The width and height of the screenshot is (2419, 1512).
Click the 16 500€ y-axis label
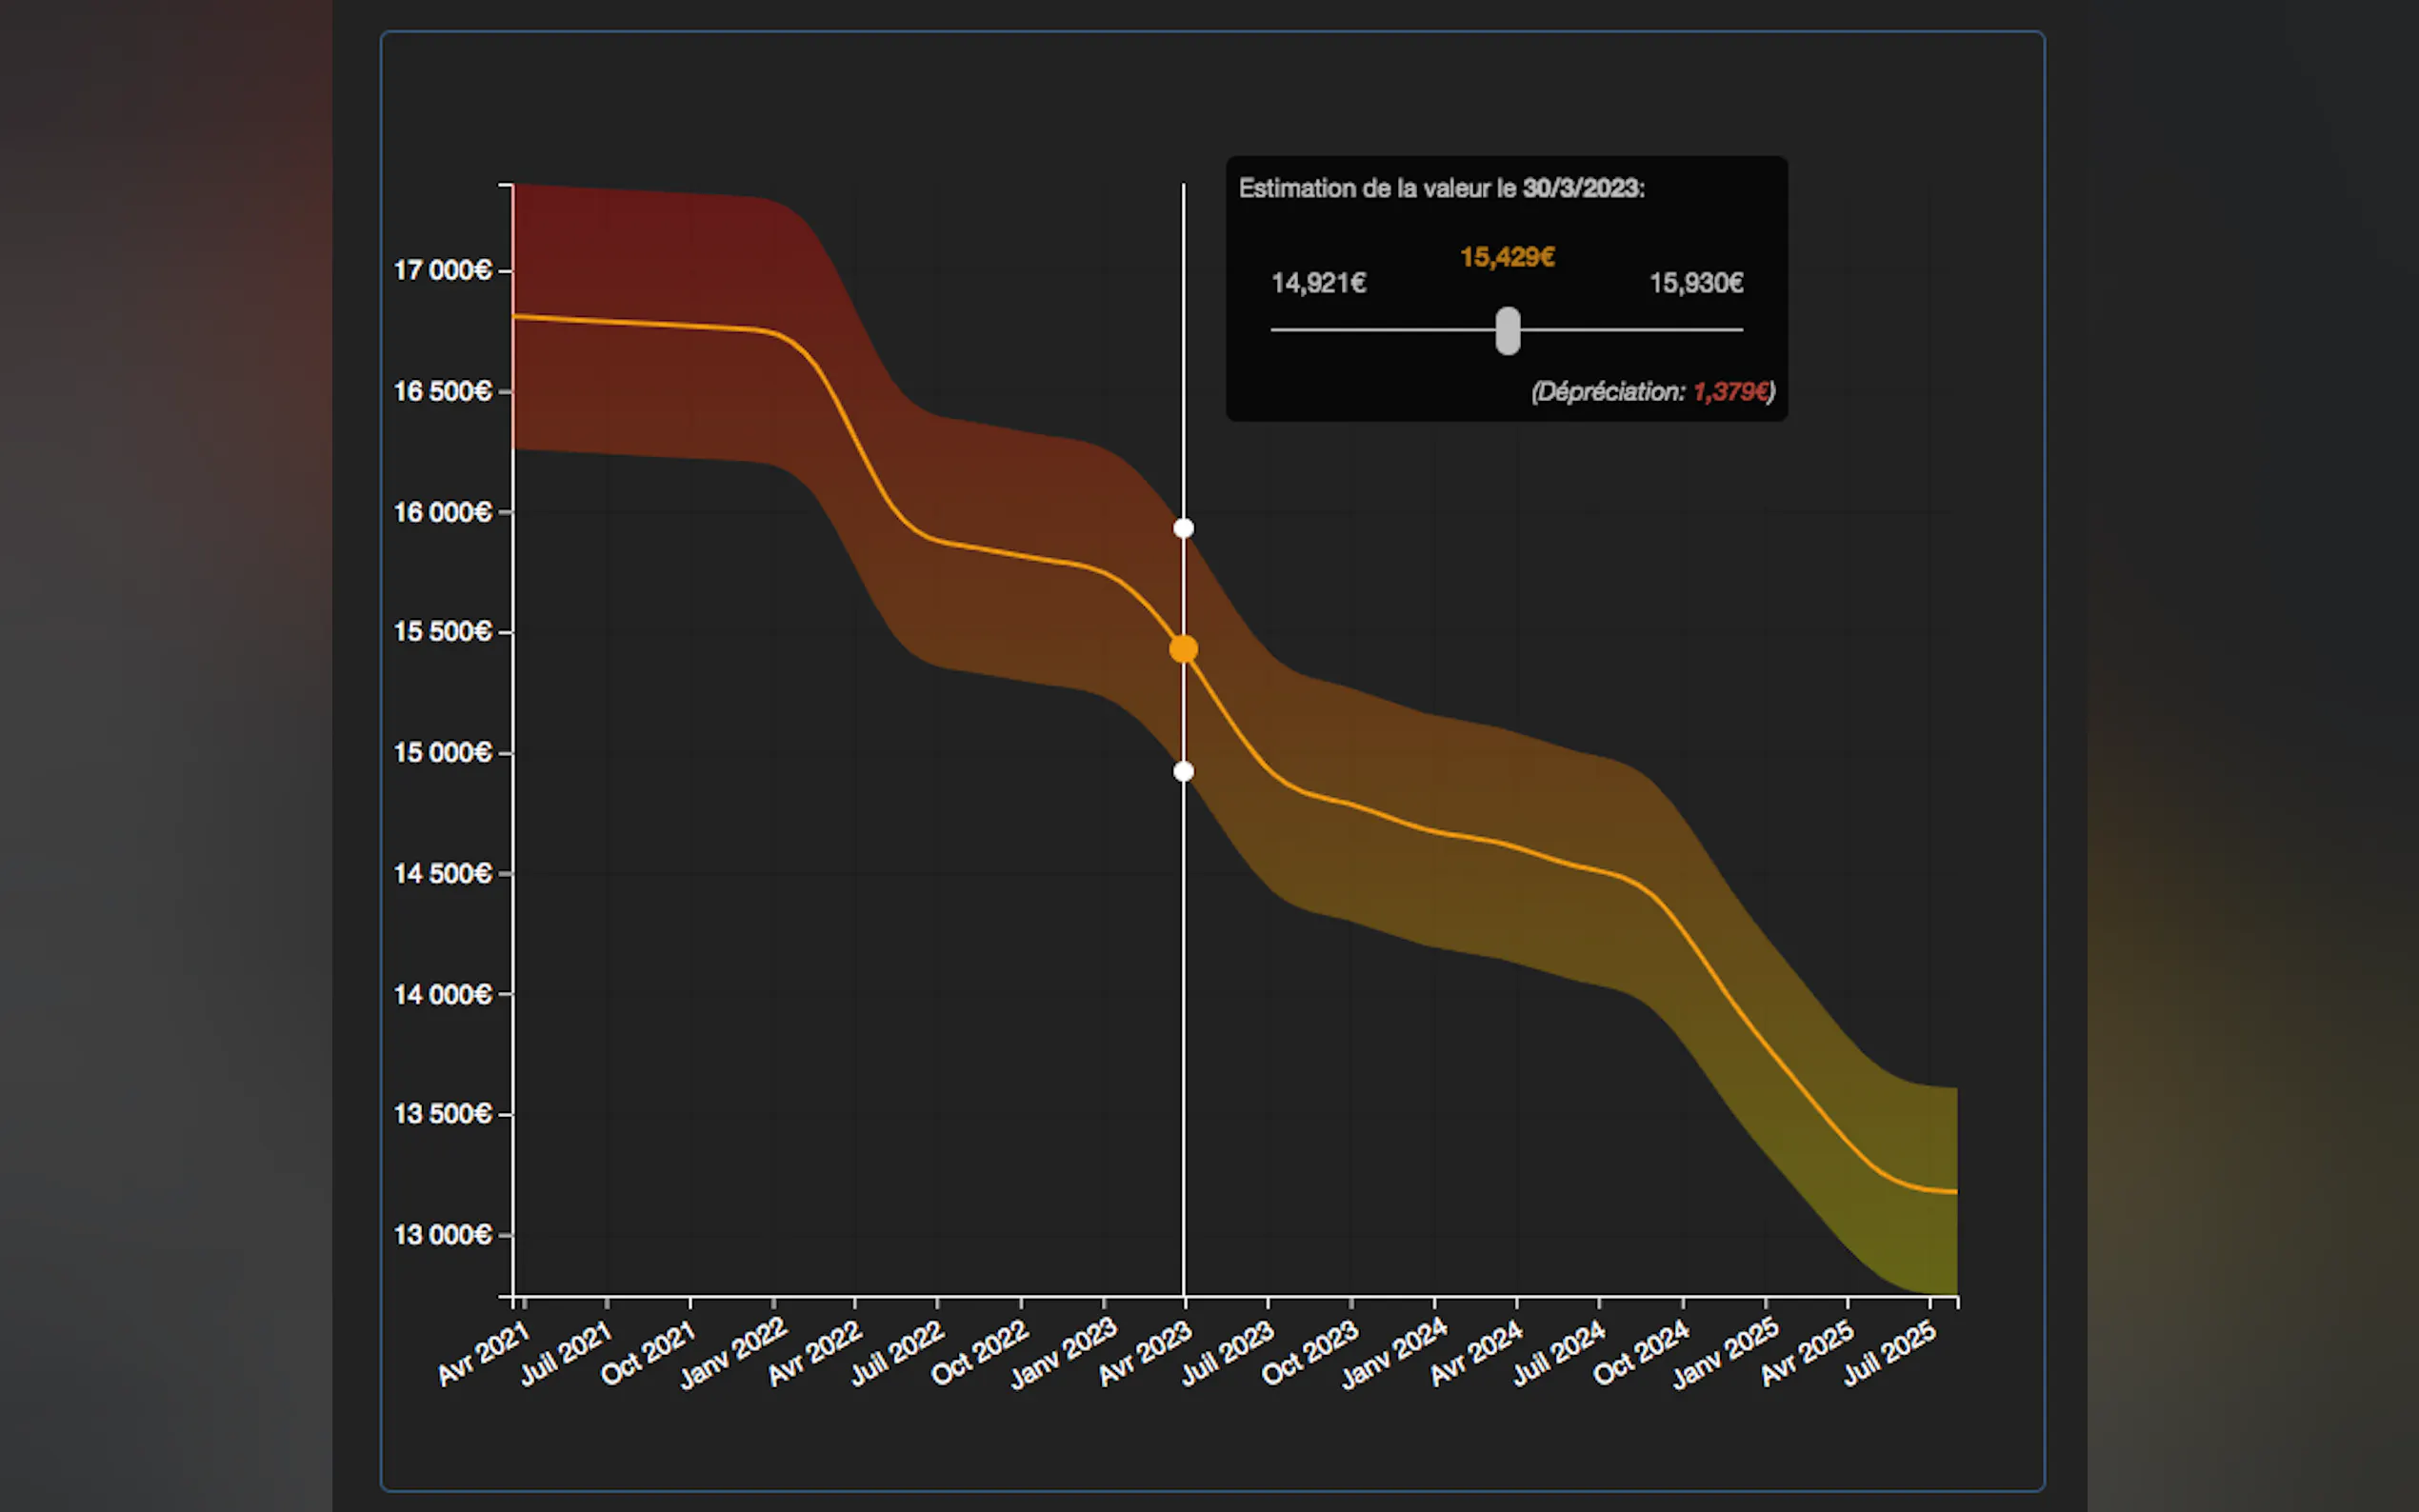click(443, 391)
